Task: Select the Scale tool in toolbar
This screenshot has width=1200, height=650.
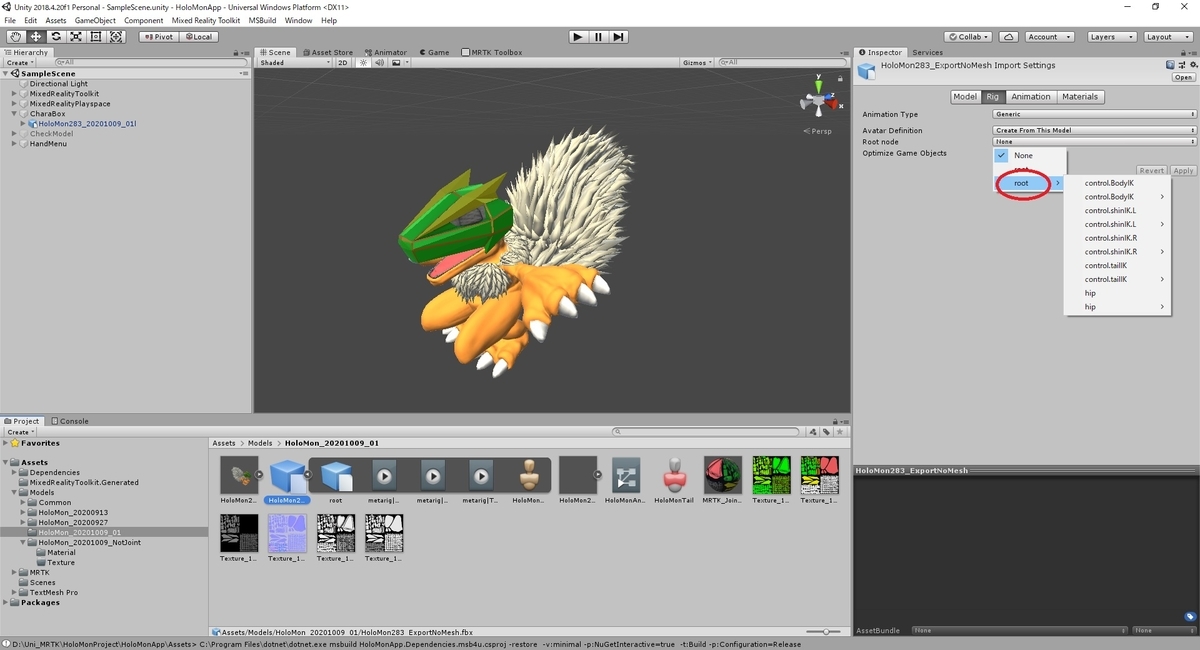Action: (x=76, y=36)
